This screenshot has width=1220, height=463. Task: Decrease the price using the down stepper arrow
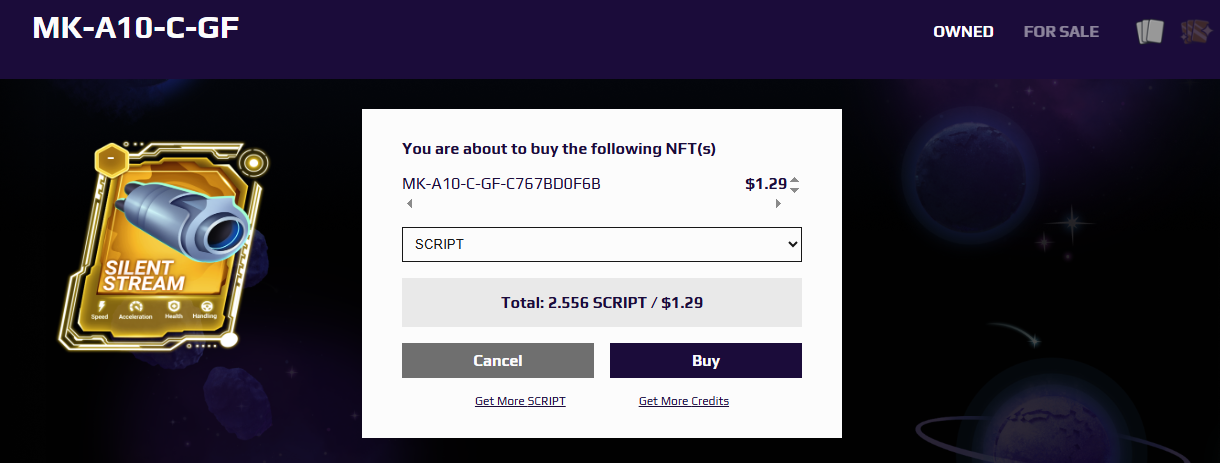point(794,190)
